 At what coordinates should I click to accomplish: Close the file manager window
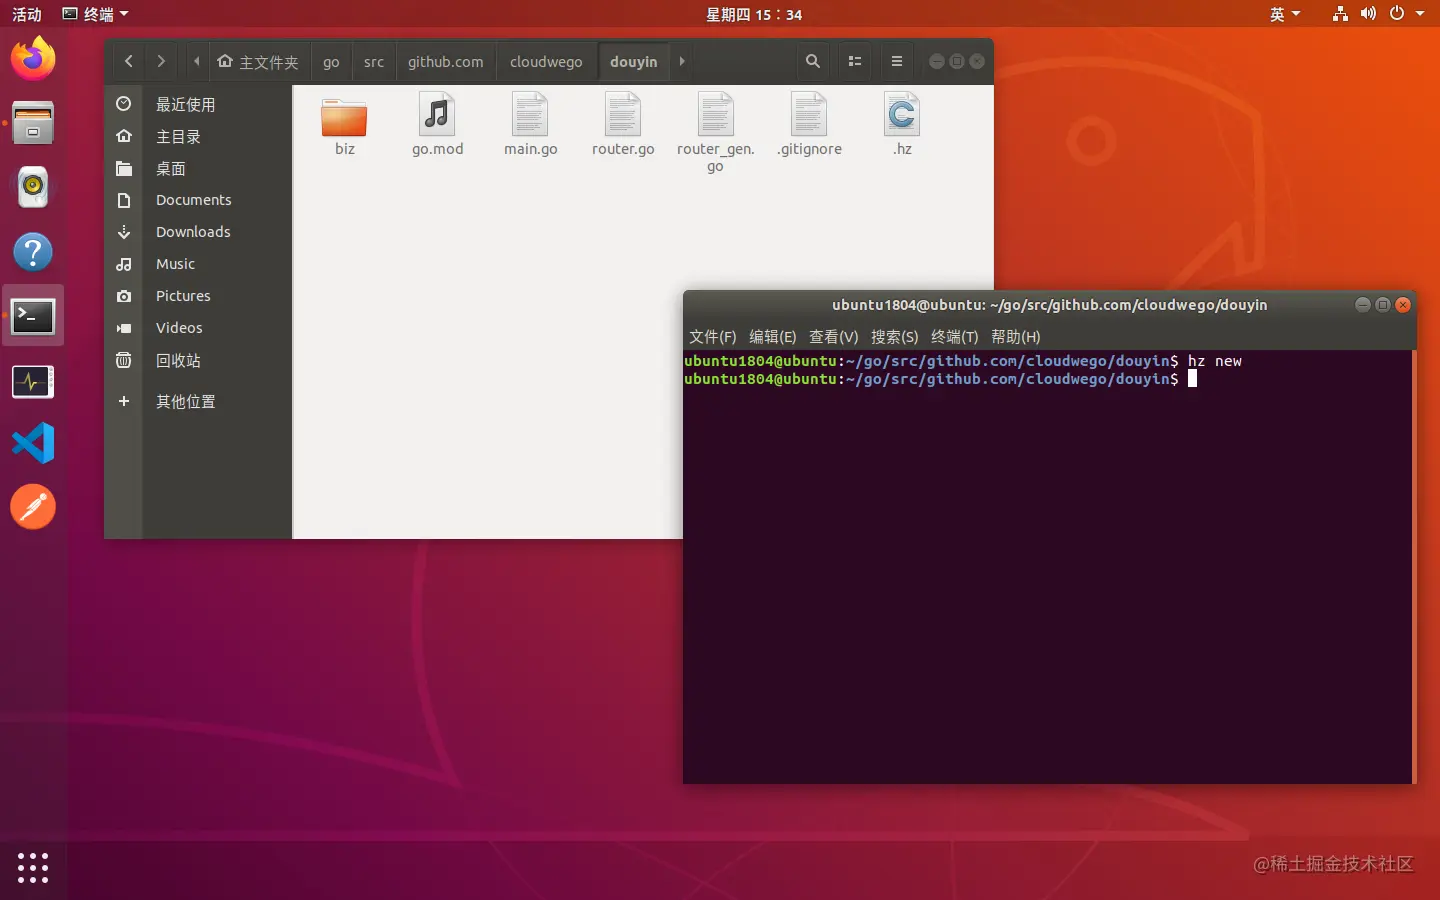(977, 61)
